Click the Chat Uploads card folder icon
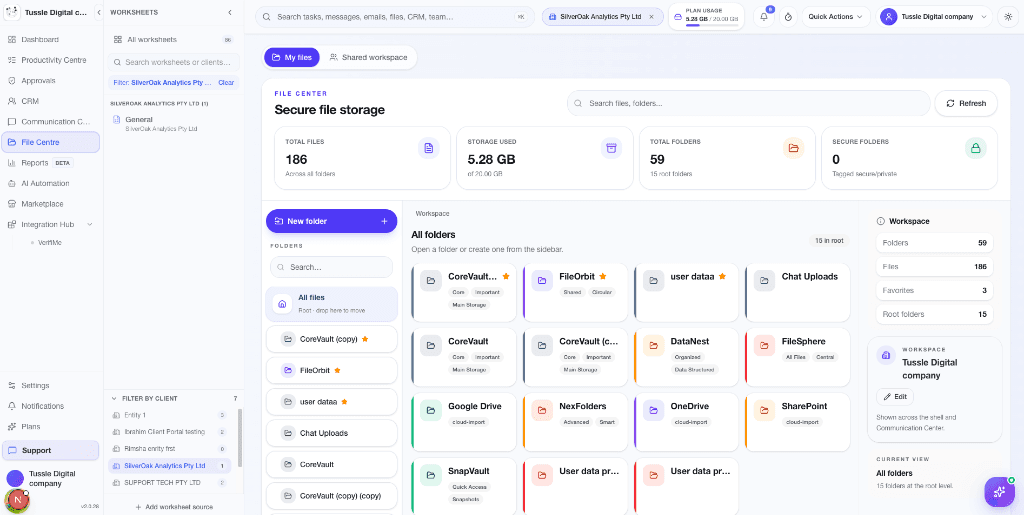Screen dimensions: 1024x515 point(764,281)
